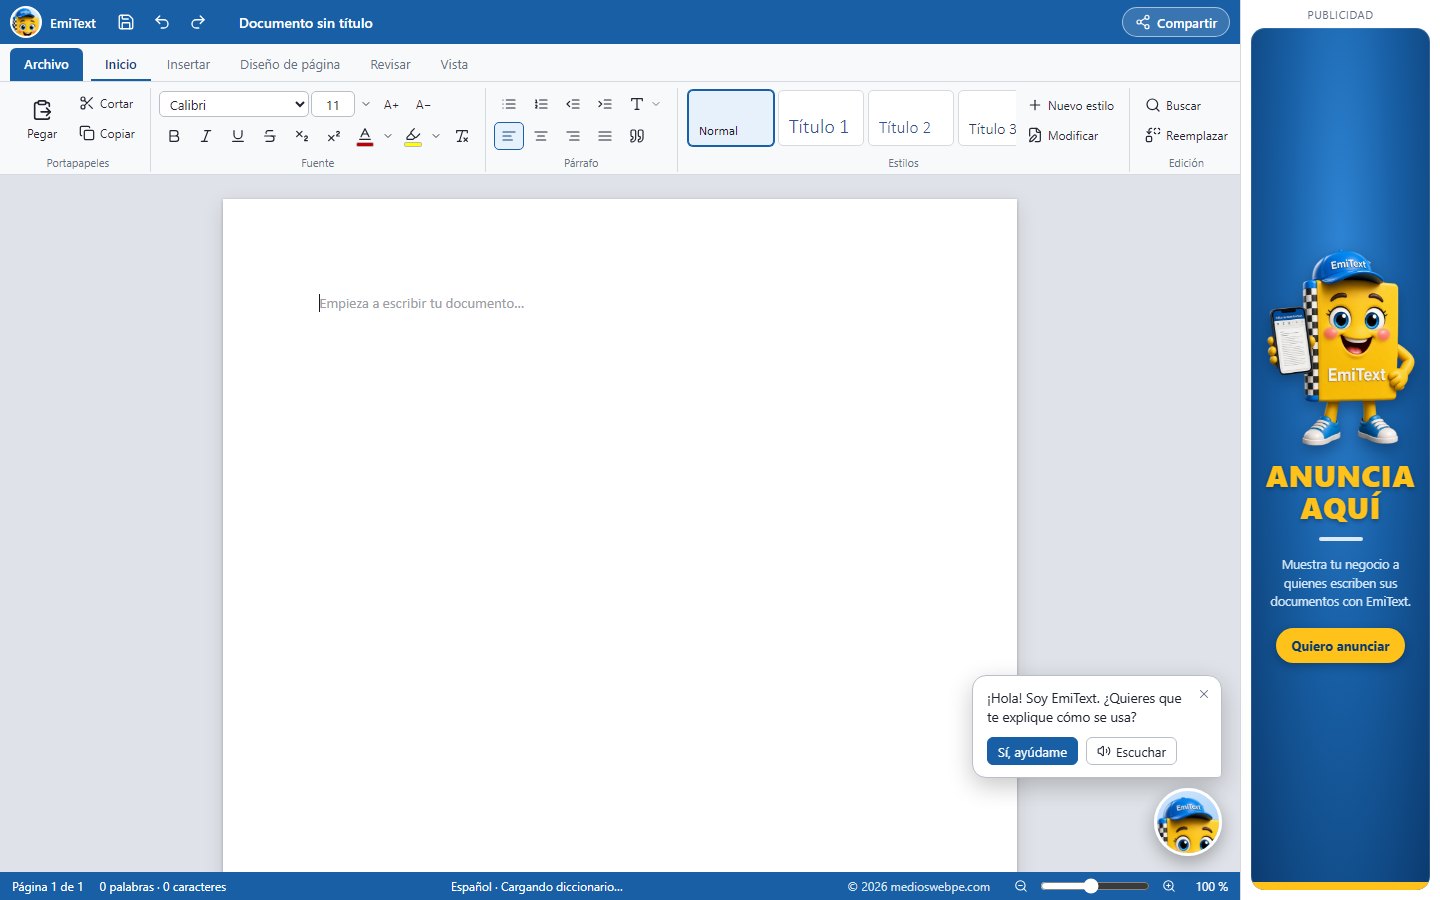Center align the paragraph

541,136
